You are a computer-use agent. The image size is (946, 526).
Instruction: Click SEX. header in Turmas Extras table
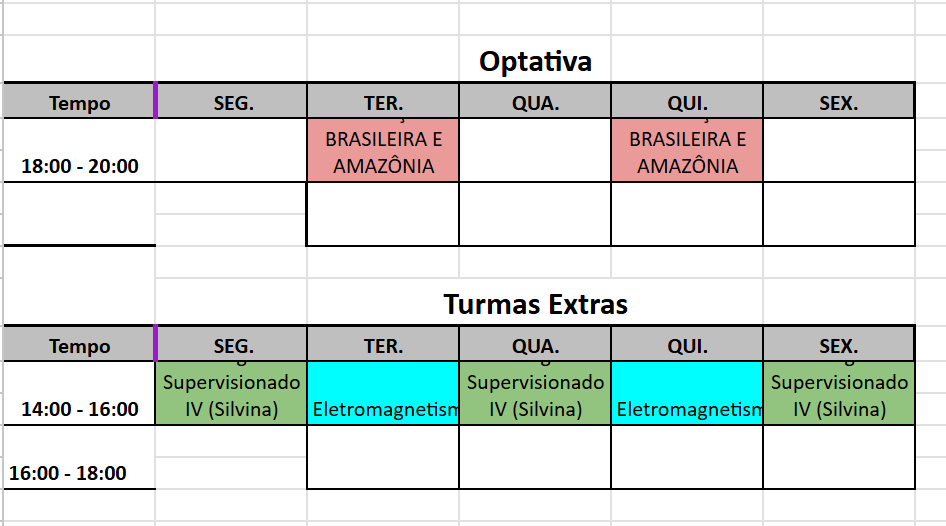pyautogui.click(x=838, y=346)
